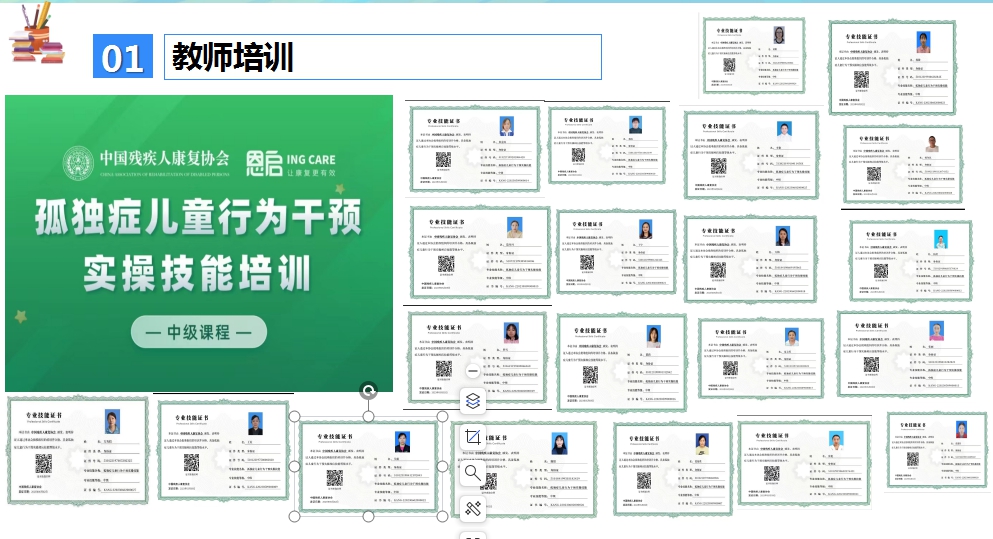Click the middle-left handle of selected certificate
Image resolution: width=993 pixels, height=539 pixels.
click(x=294, y=466)
